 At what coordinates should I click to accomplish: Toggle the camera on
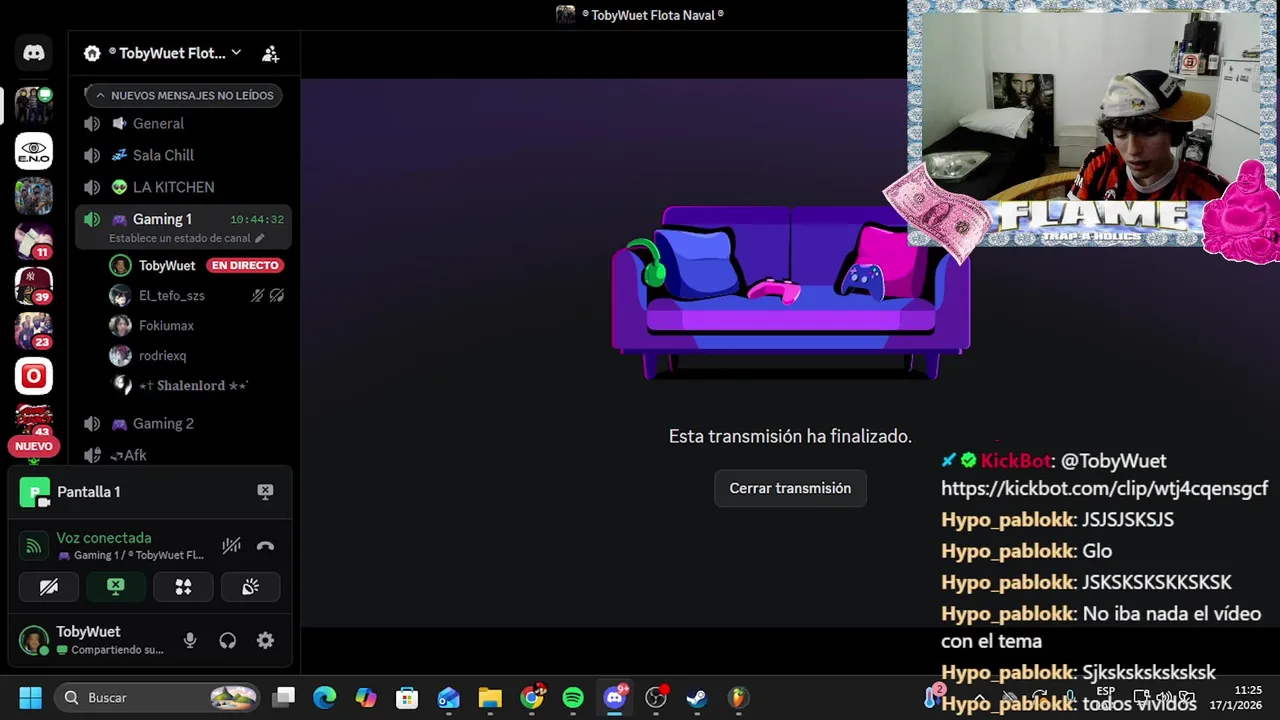point(49,587)
